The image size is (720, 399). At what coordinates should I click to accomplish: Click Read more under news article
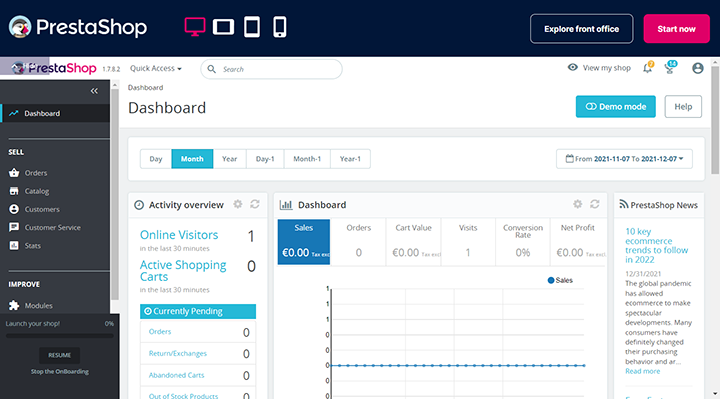[642, 371]
